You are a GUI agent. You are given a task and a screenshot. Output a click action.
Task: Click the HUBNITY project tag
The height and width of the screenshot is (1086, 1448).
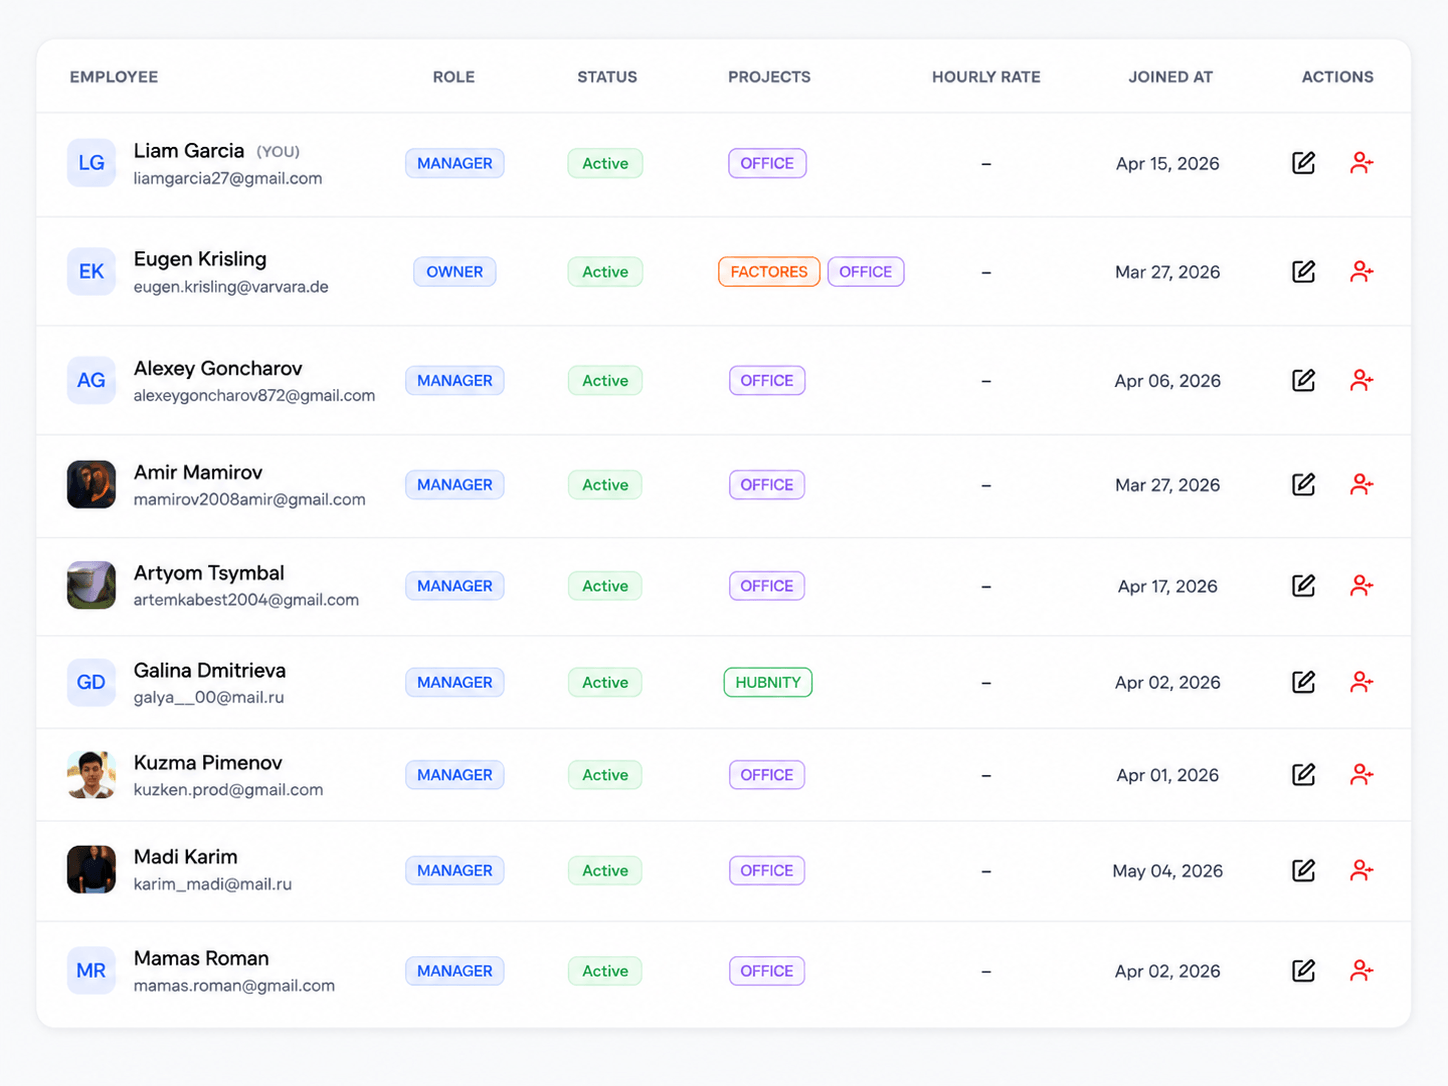768,682
